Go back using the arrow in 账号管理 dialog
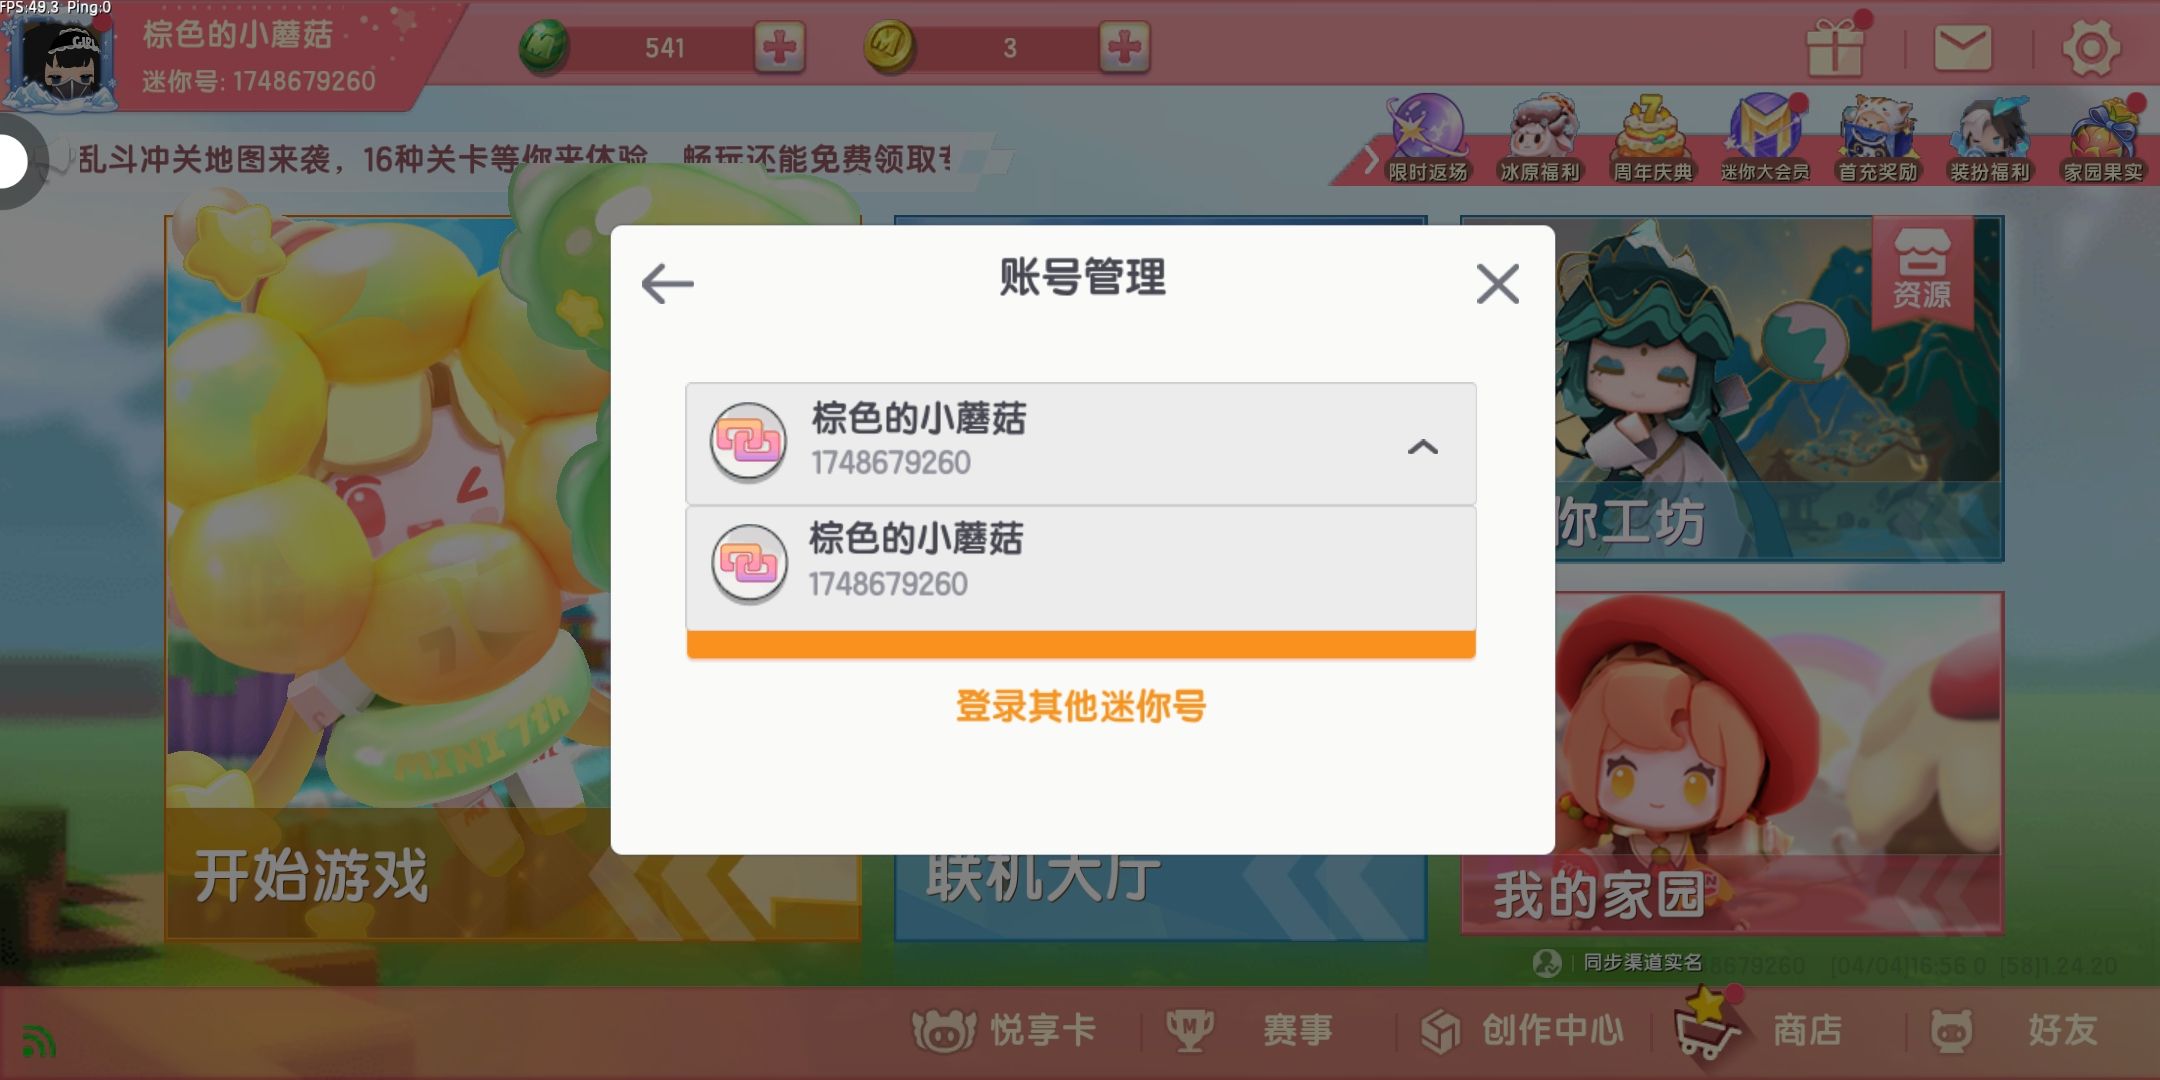Screen dimensions: 2160x1080 coord(667,283)
